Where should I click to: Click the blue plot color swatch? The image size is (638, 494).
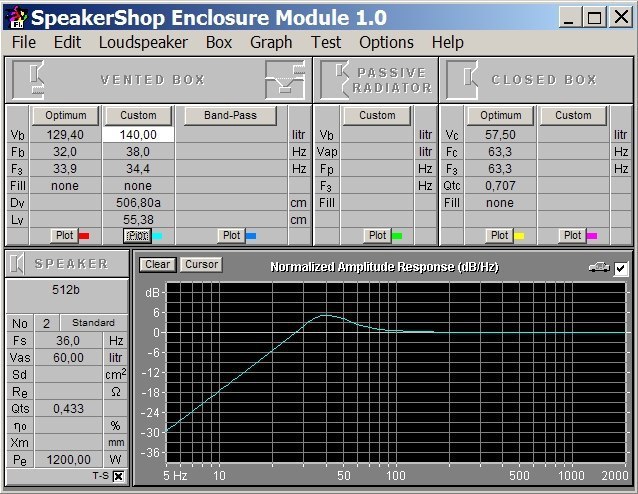point(251,236)
